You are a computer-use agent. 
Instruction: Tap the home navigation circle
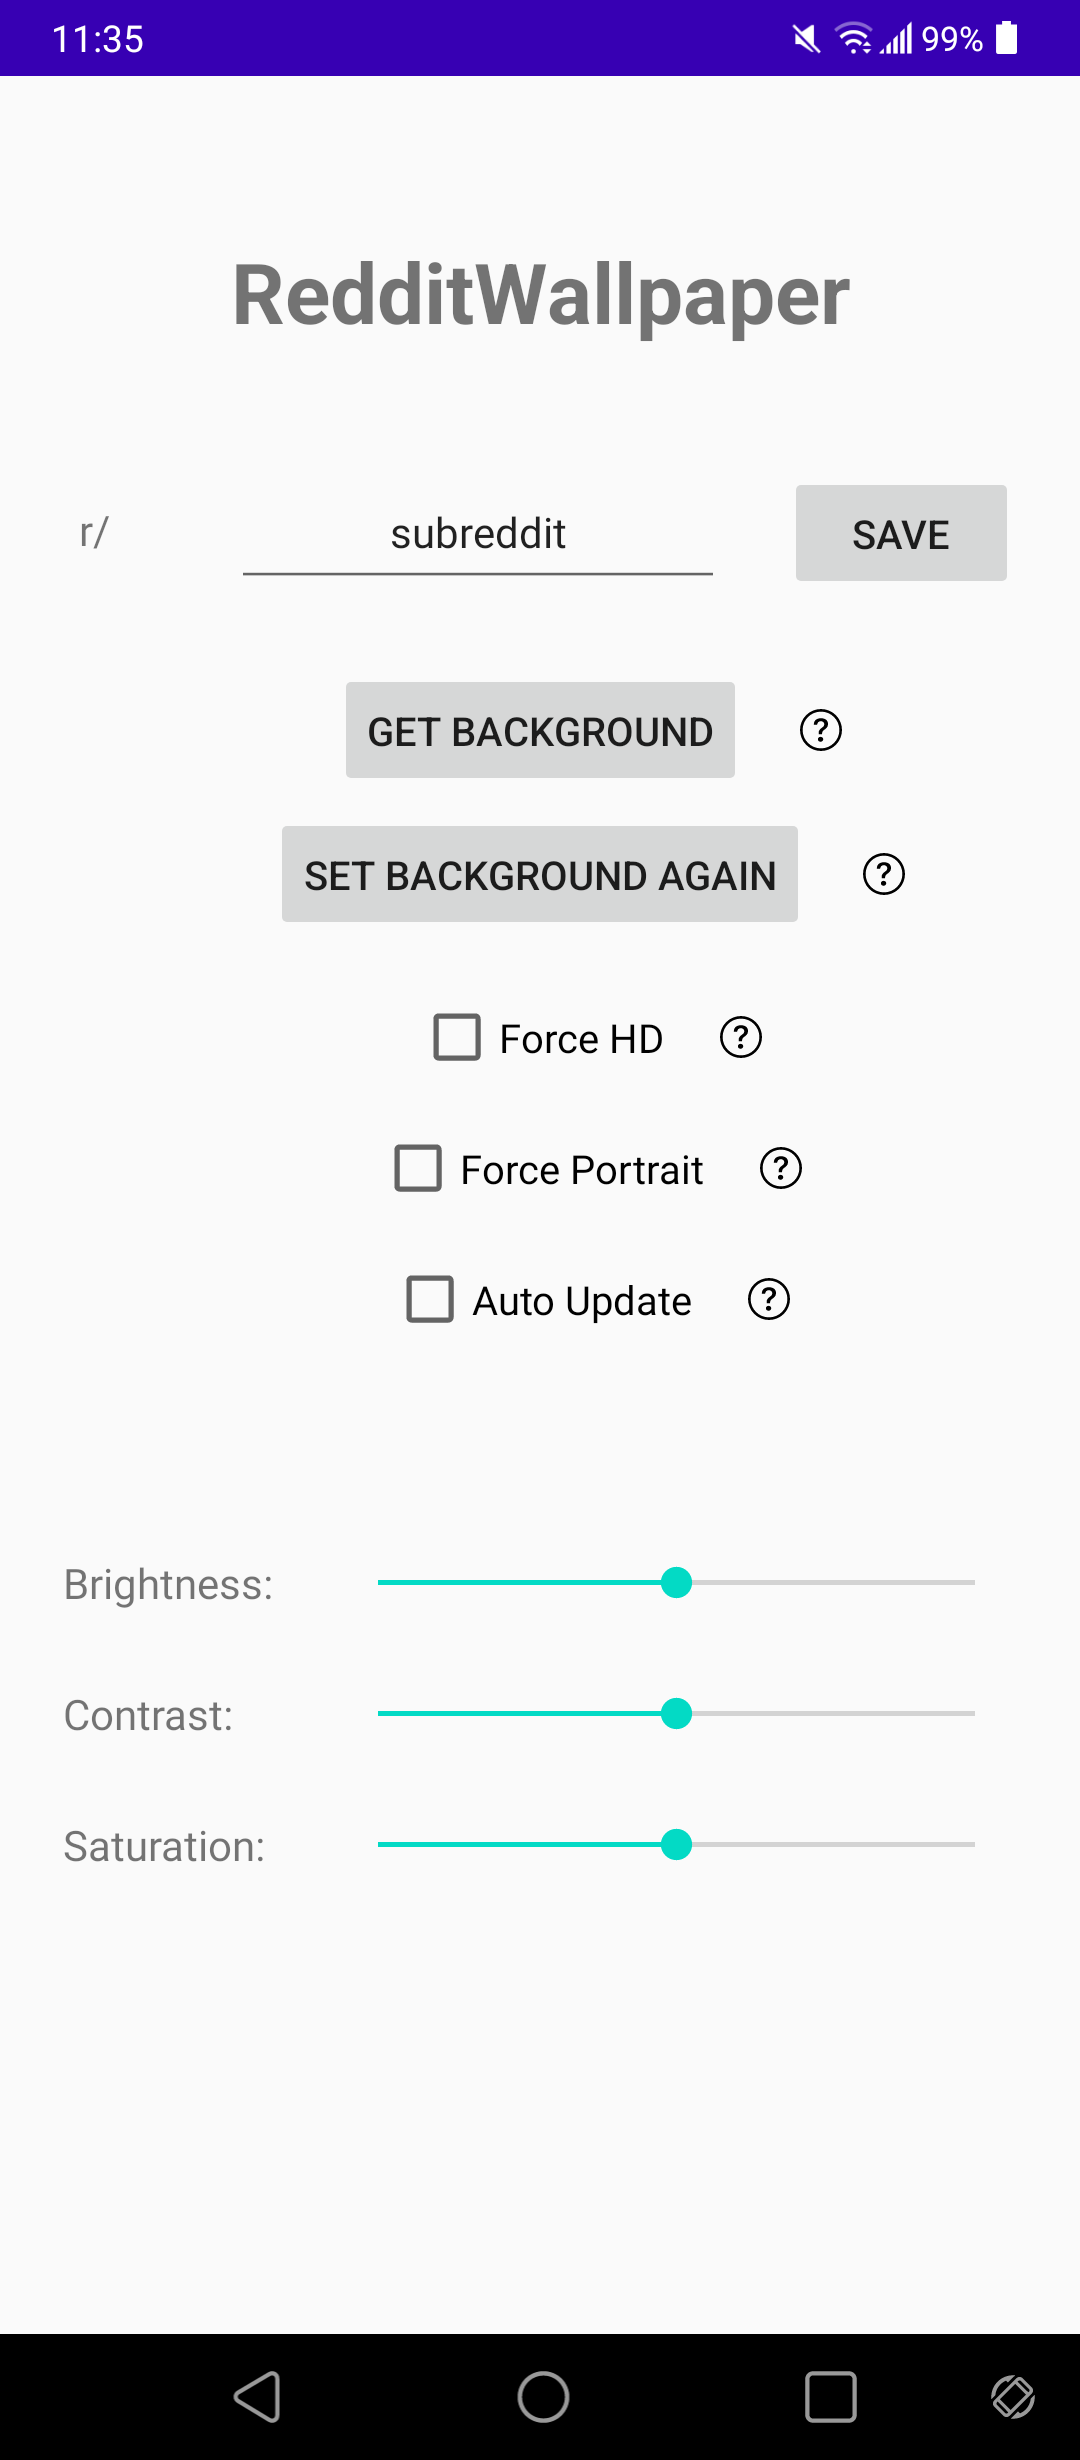pyautogui.click(x=540, y=2396)
